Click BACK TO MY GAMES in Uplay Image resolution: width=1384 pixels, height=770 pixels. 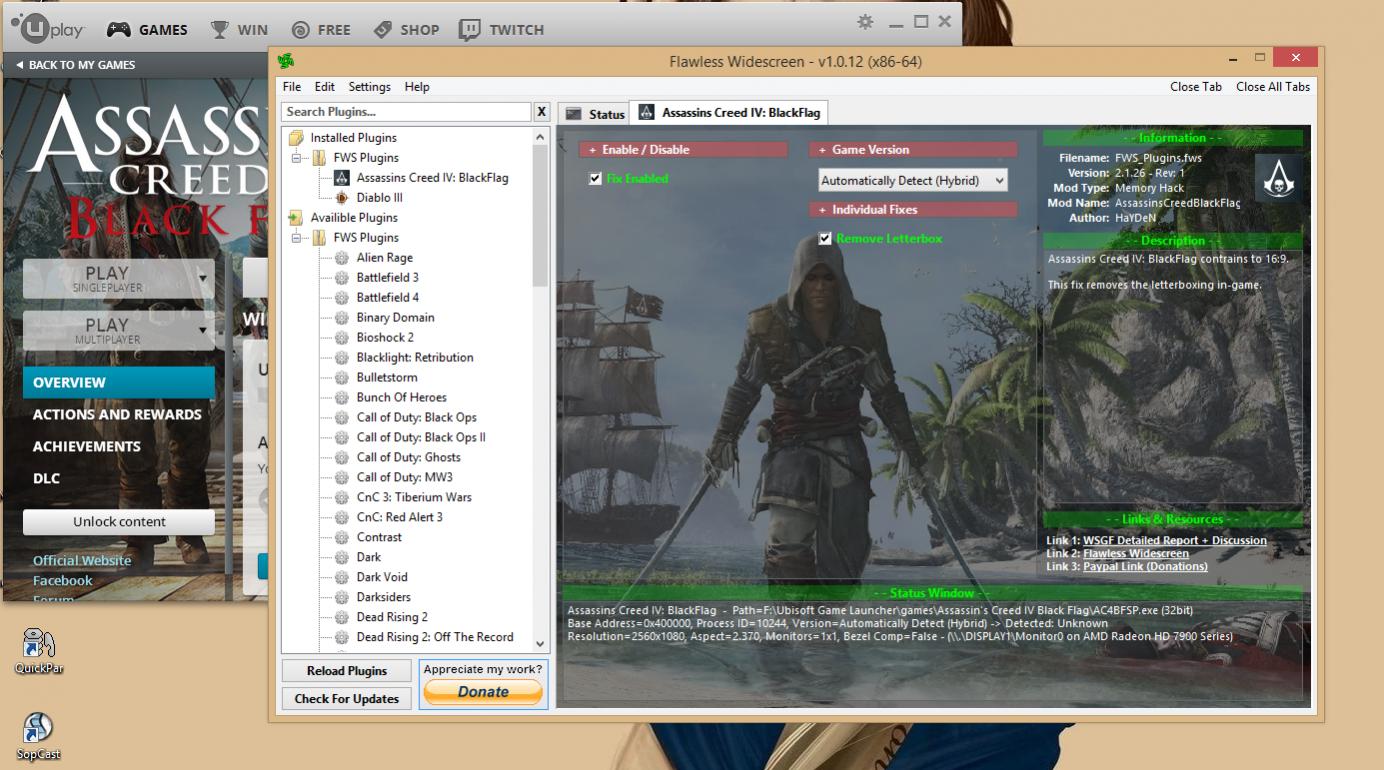coord(76,65)
